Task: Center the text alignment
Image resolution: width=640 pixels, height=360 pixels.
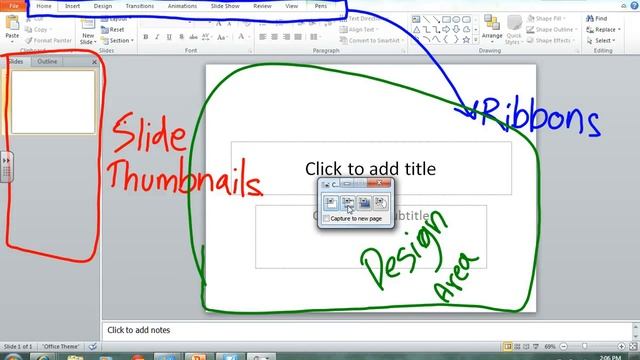Action: tap(275, 37)
